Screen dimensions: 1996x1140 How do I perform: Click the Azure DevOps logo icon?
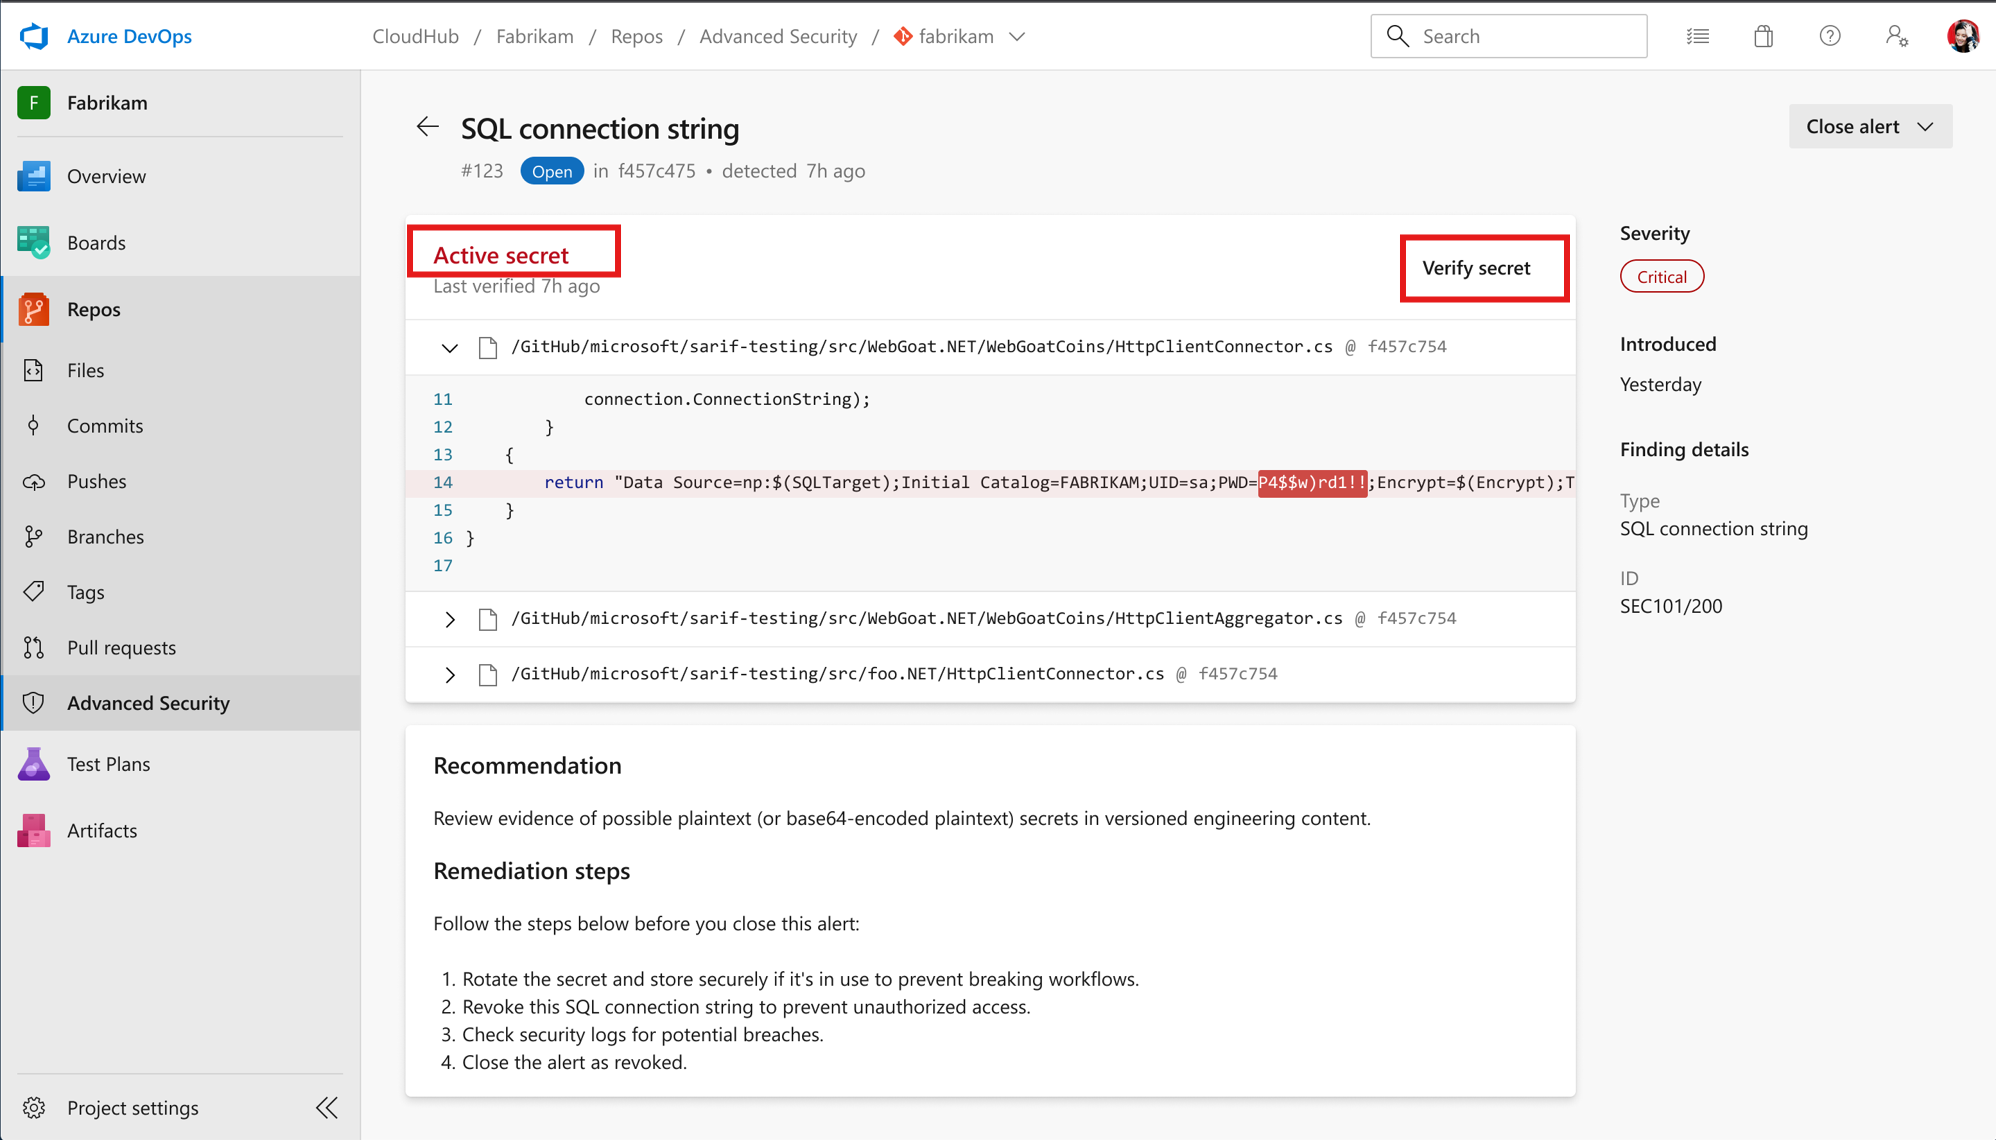pos(34,36)
